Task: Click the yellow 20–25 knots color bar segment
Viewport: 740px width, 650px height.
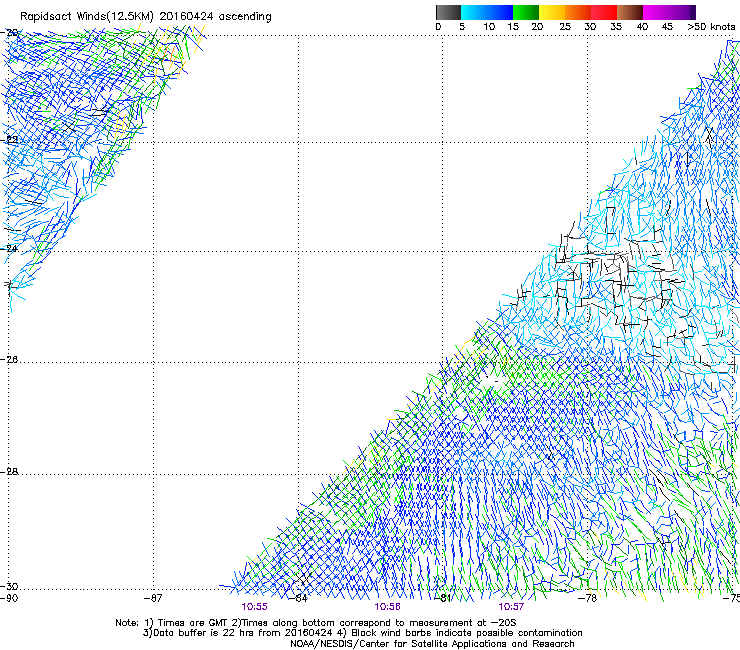Action: [x=552, y=12]
